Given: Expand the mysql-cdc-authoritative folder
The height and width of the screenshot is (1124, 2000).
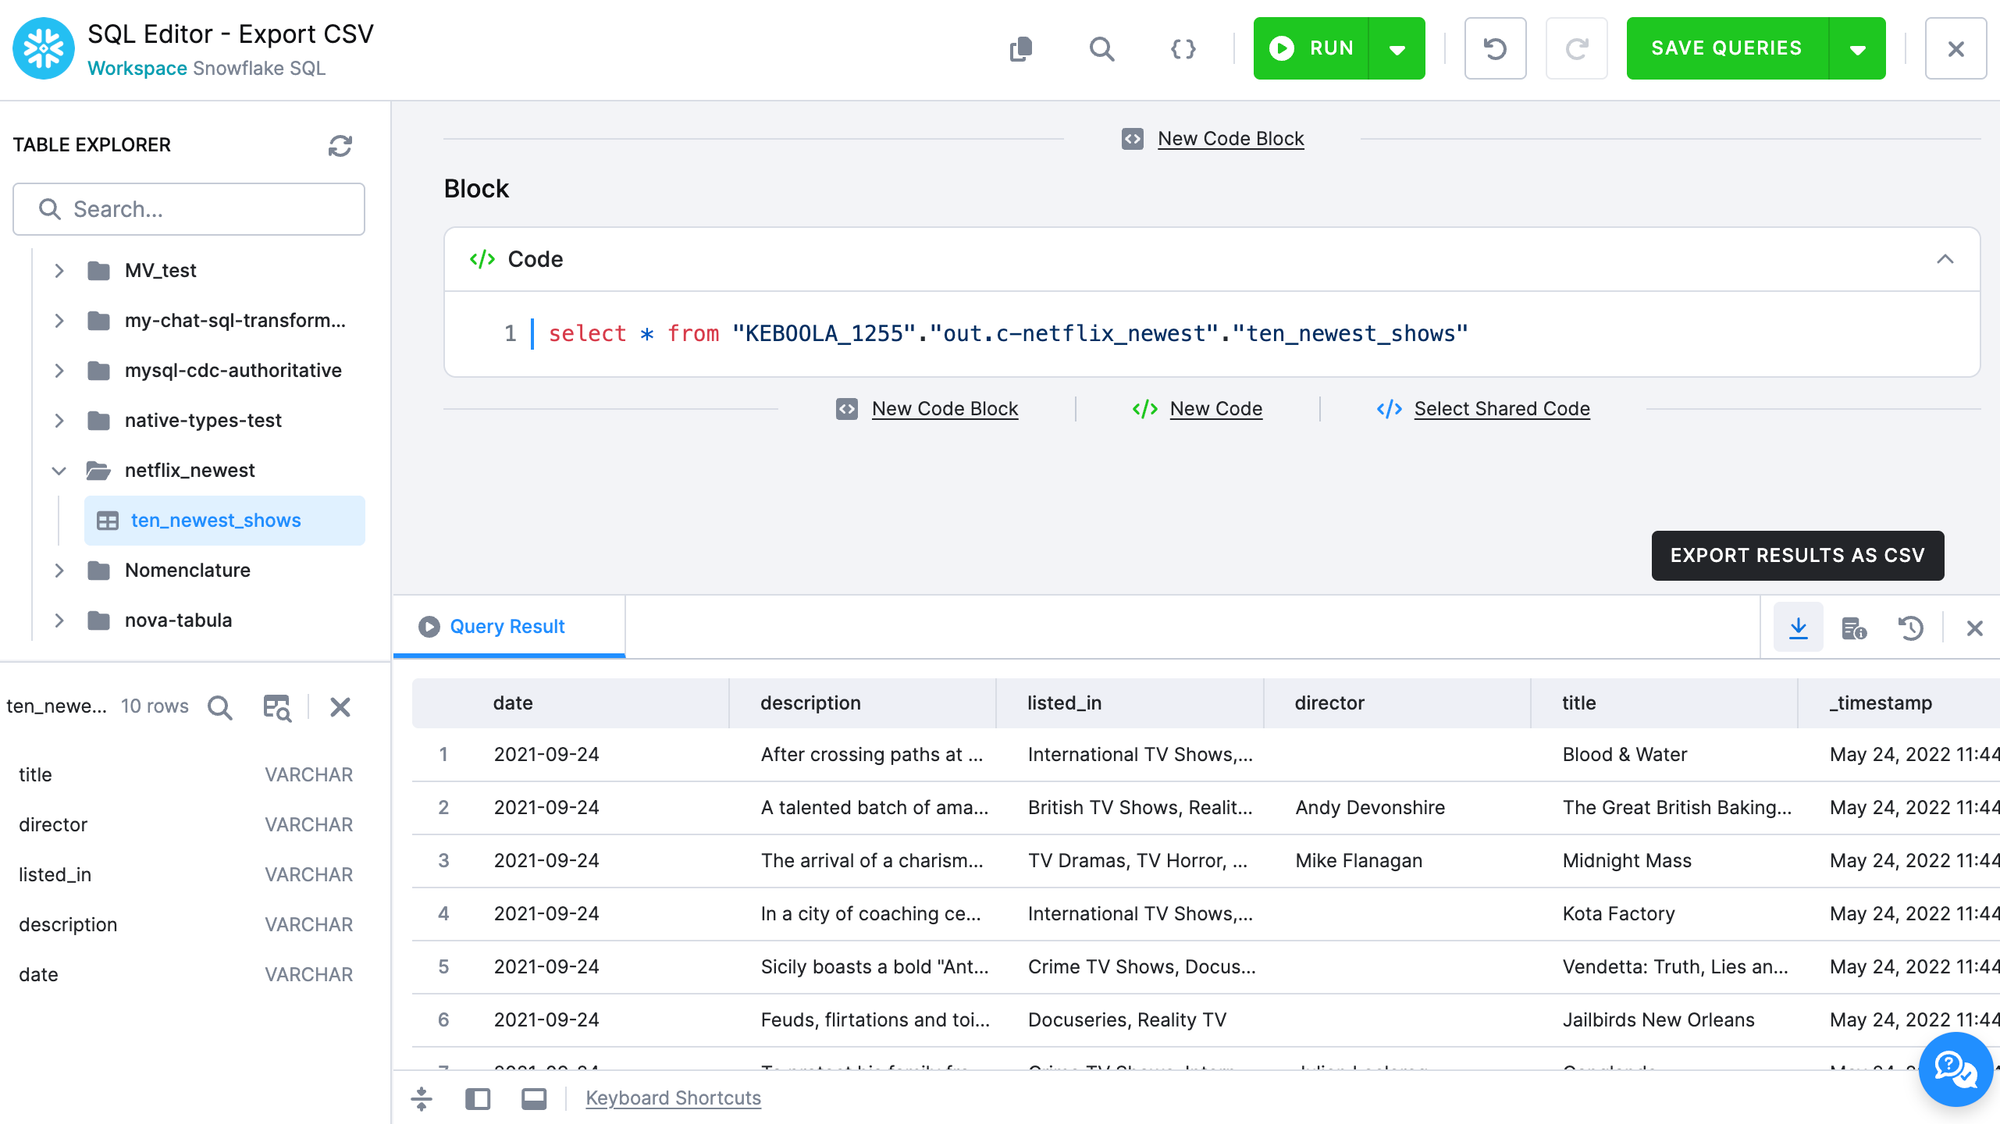Looking at the screenshot, I should tap(59, 370).
